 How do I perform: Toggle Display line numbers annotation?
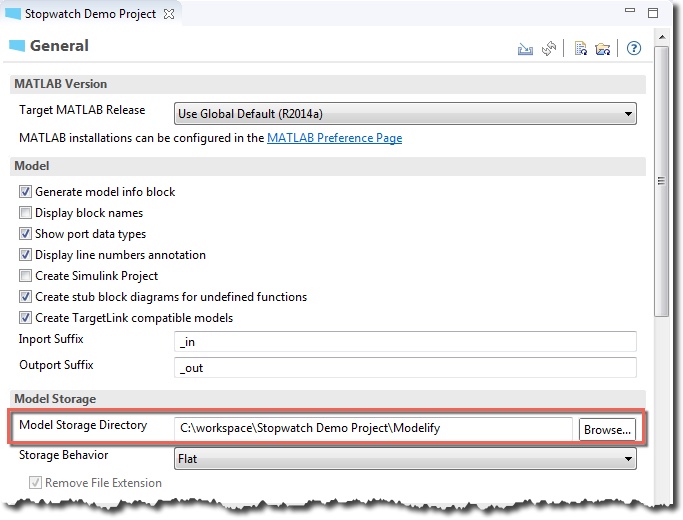tap(25, 254)
